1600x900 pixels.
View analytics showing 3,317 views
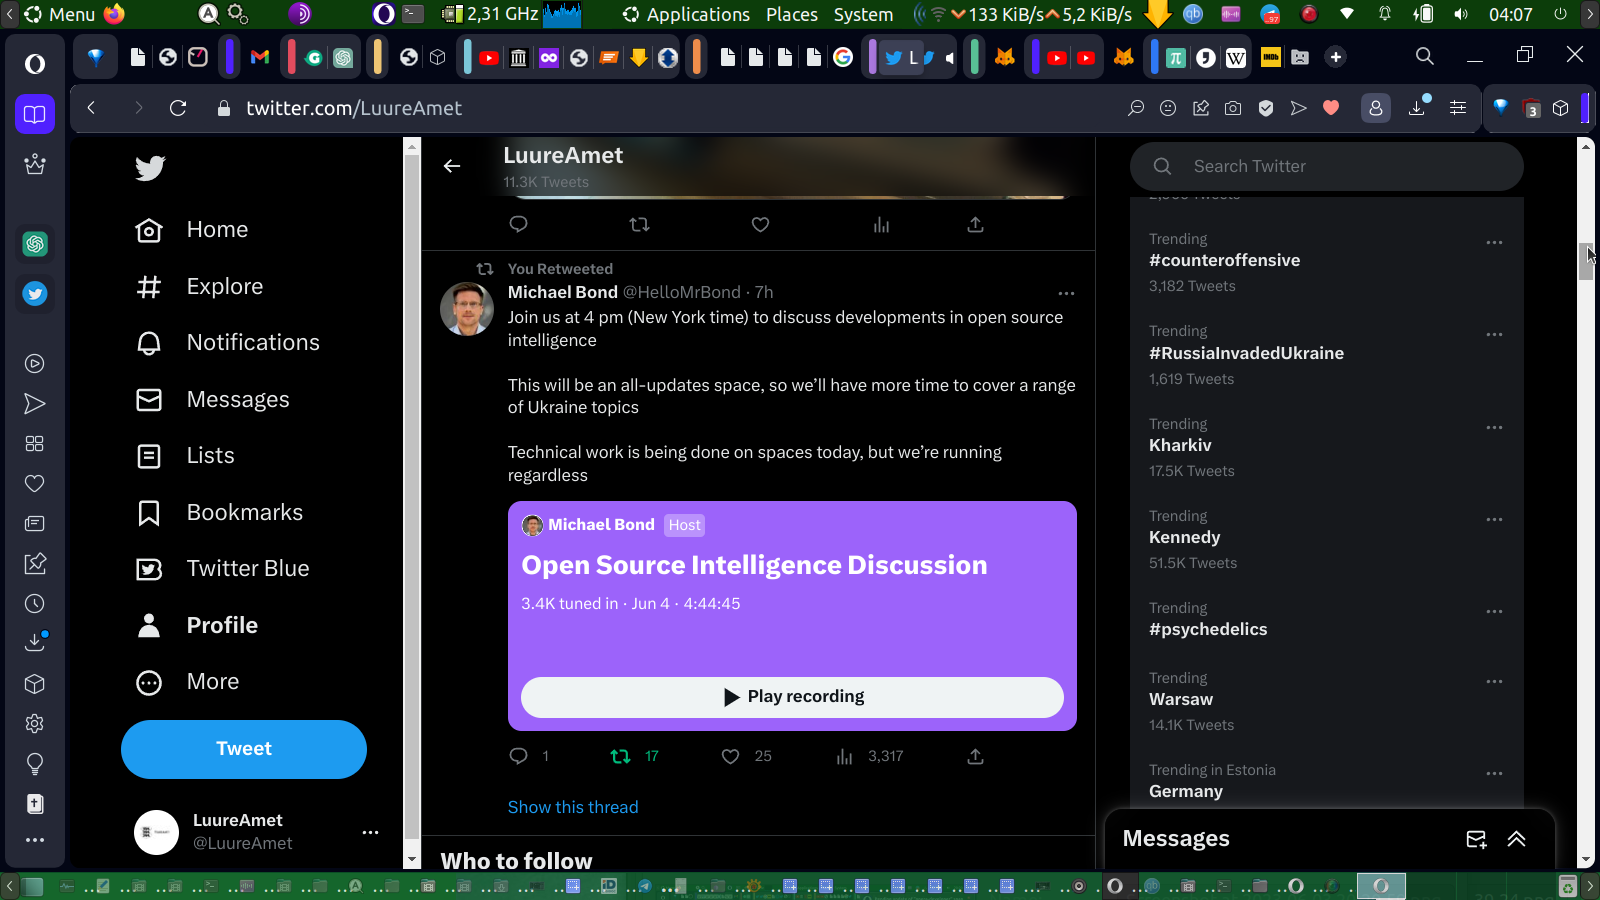coord(870,756)
